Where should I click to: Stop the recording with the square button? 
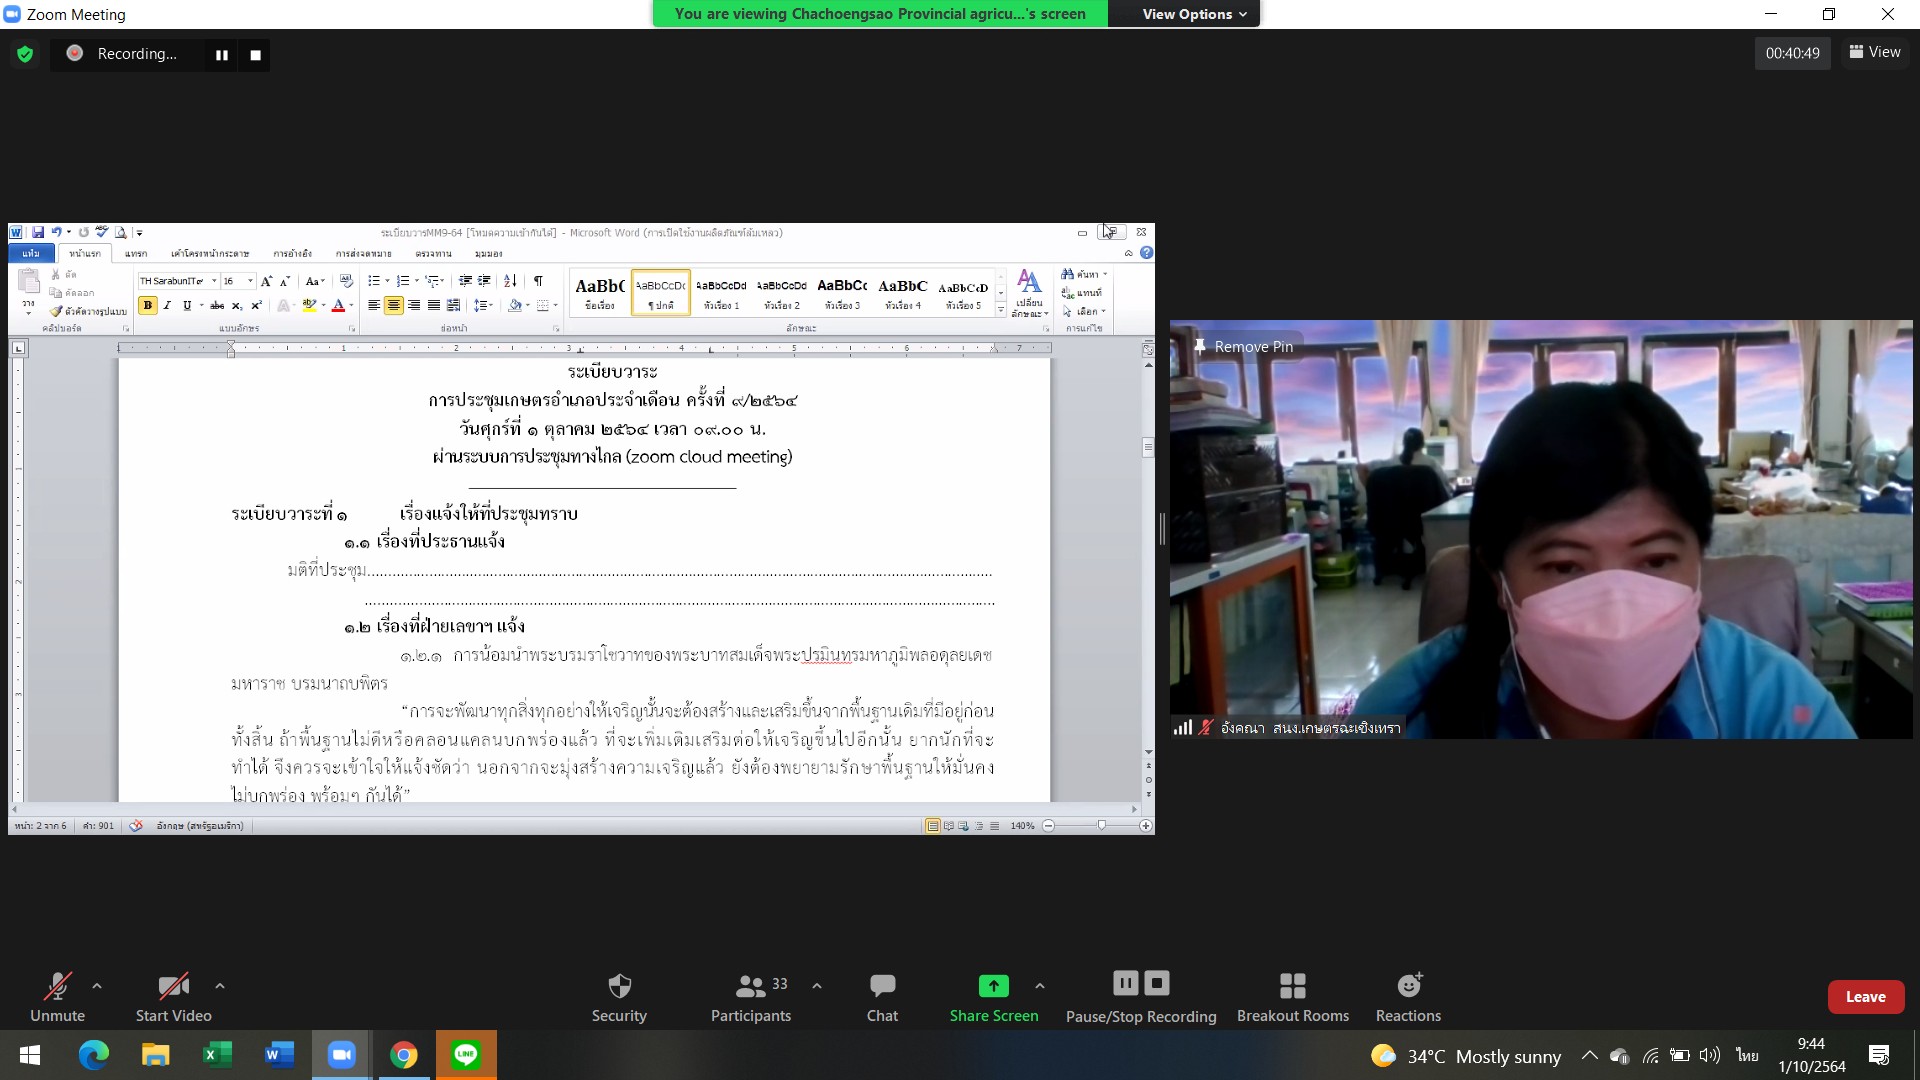(x=256, y=55)
